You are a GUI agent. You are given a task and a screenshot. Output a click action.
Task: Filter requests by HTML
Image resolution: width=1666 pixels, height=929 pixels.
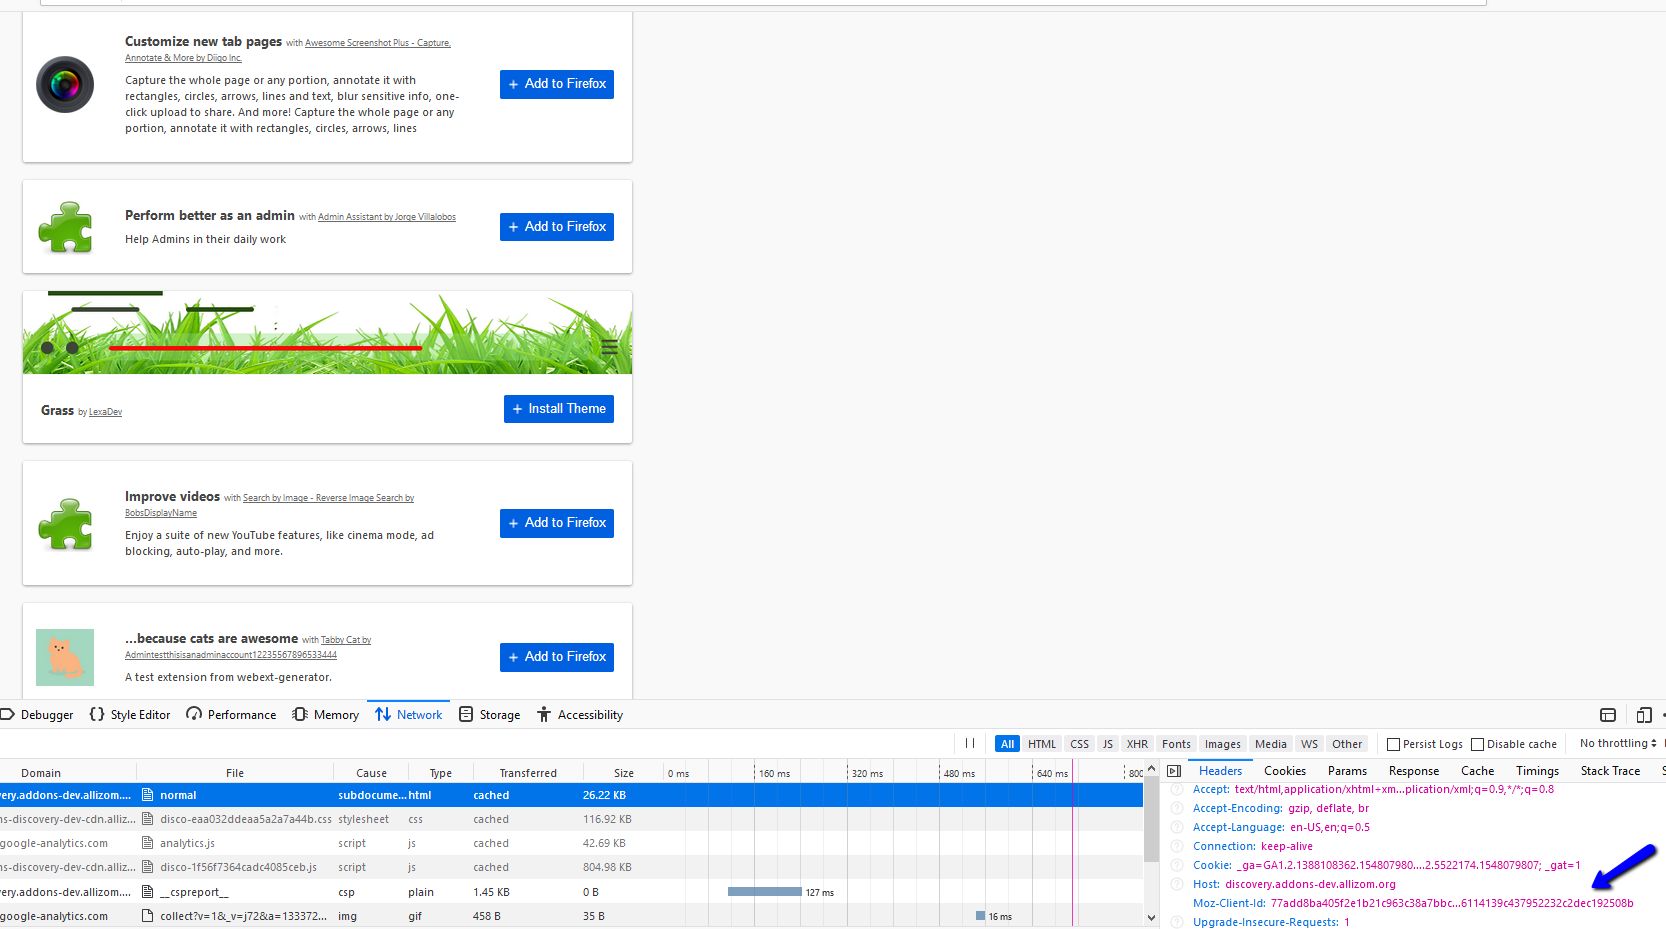click(x=1042, y=744)
